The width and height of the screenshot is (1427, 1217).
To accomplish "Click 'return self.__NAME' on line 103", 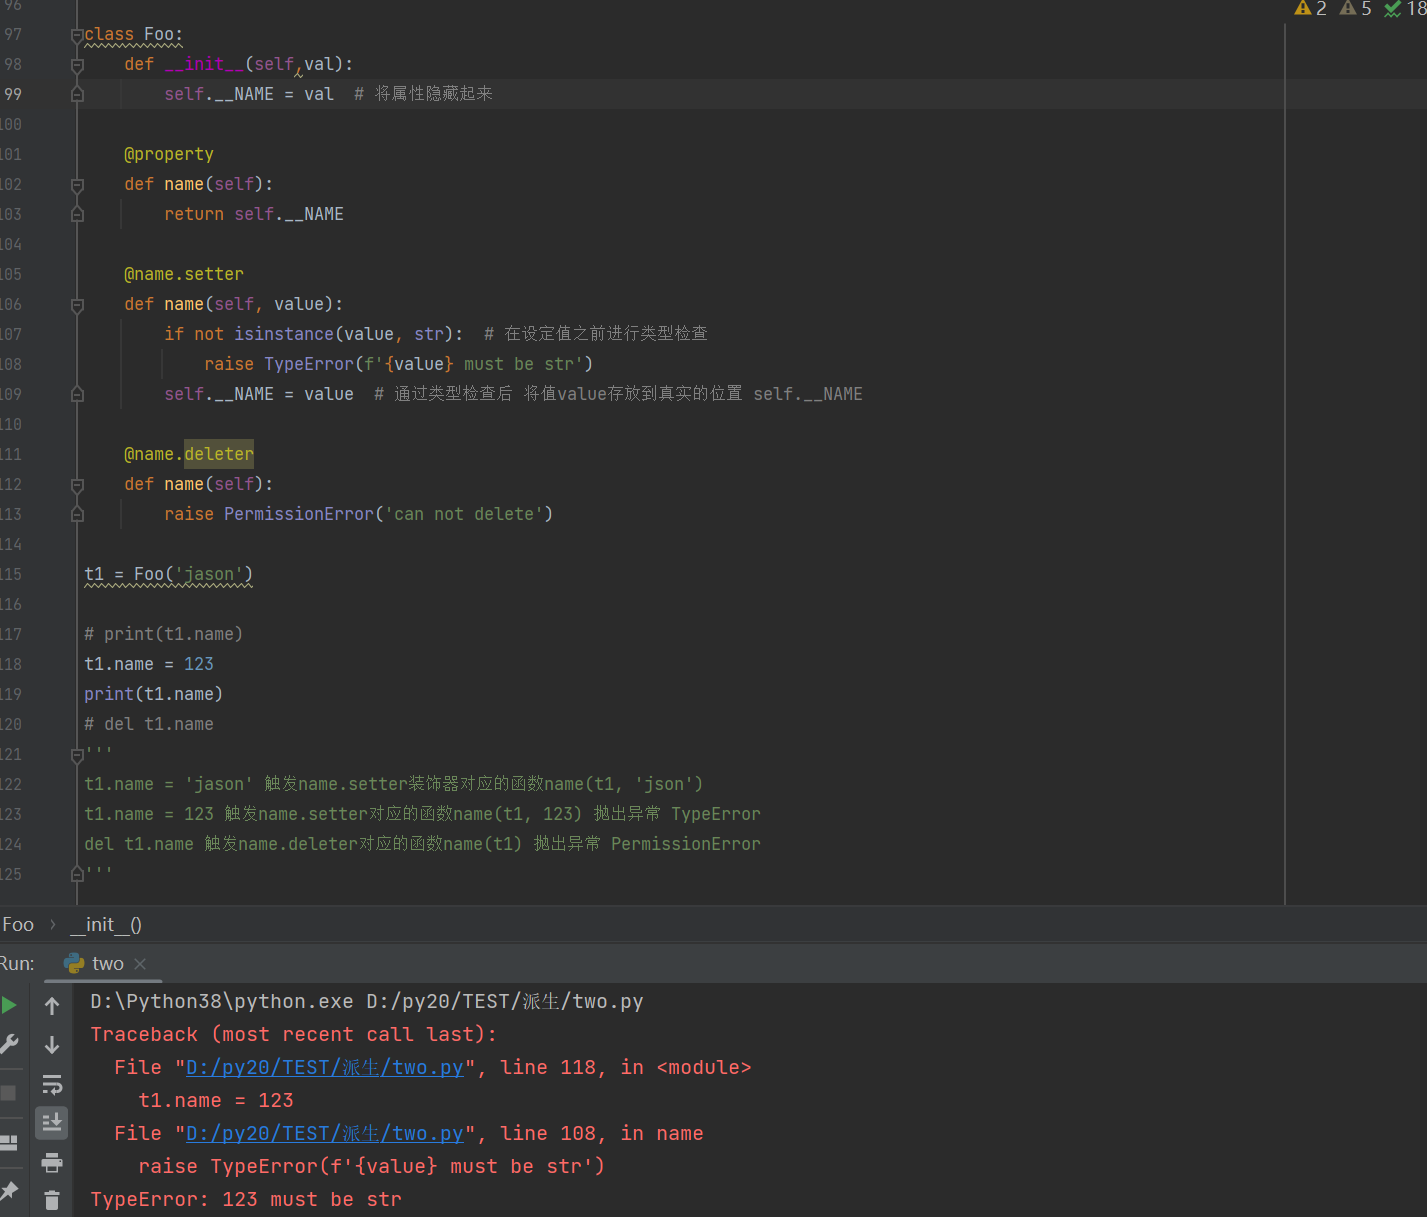I will pyautogui.click(x=254, y=214).
